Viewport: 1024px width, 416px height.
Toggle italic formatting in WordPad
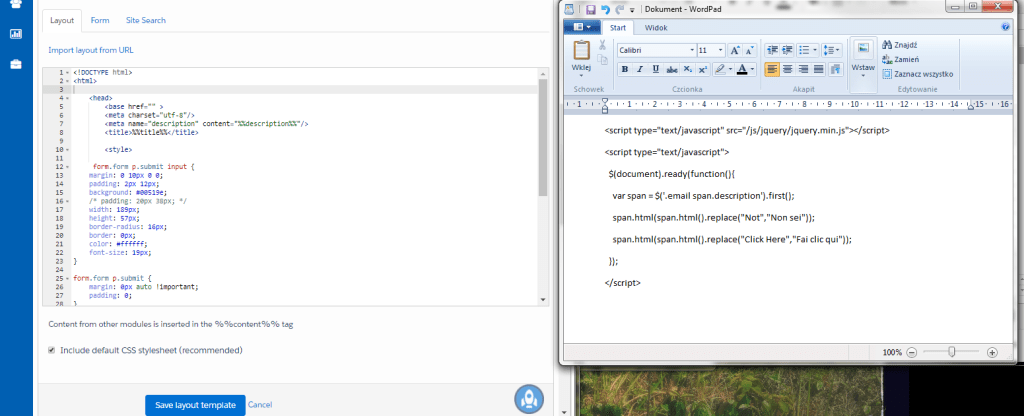click(x=640, y=69)
